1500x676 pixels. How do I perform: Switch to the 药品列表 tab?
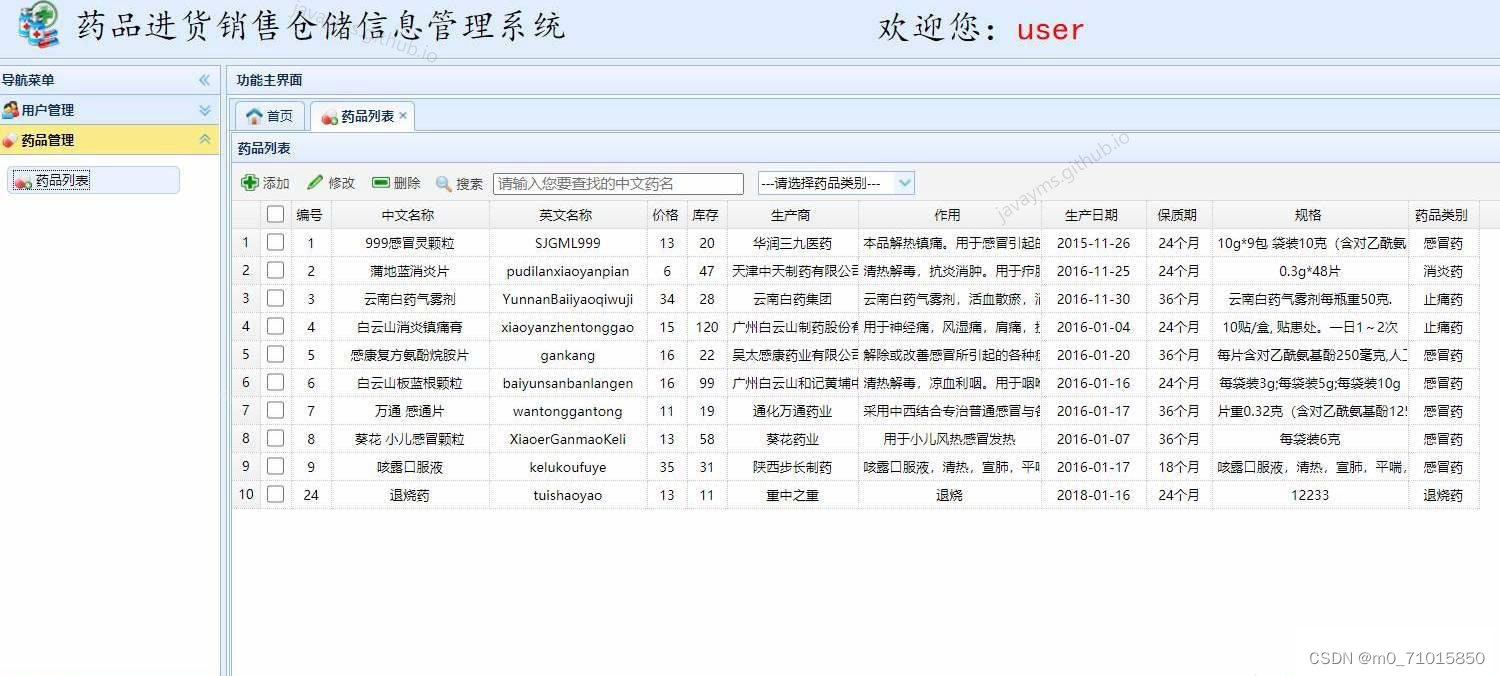(x=362, y=116)
